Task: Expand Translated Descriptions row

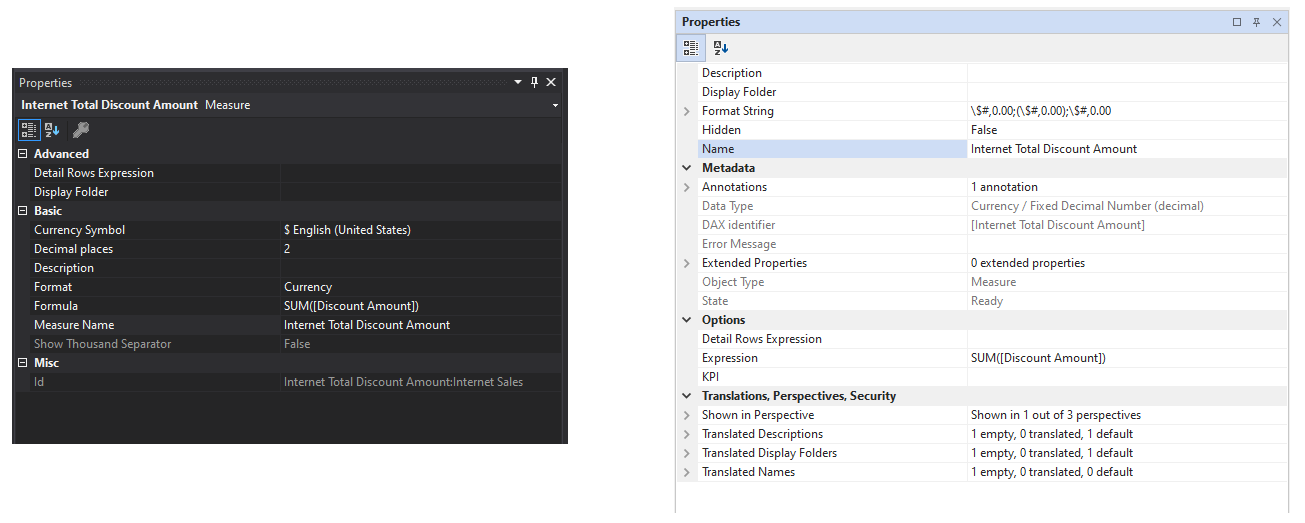Action: [x=687, y=434]
